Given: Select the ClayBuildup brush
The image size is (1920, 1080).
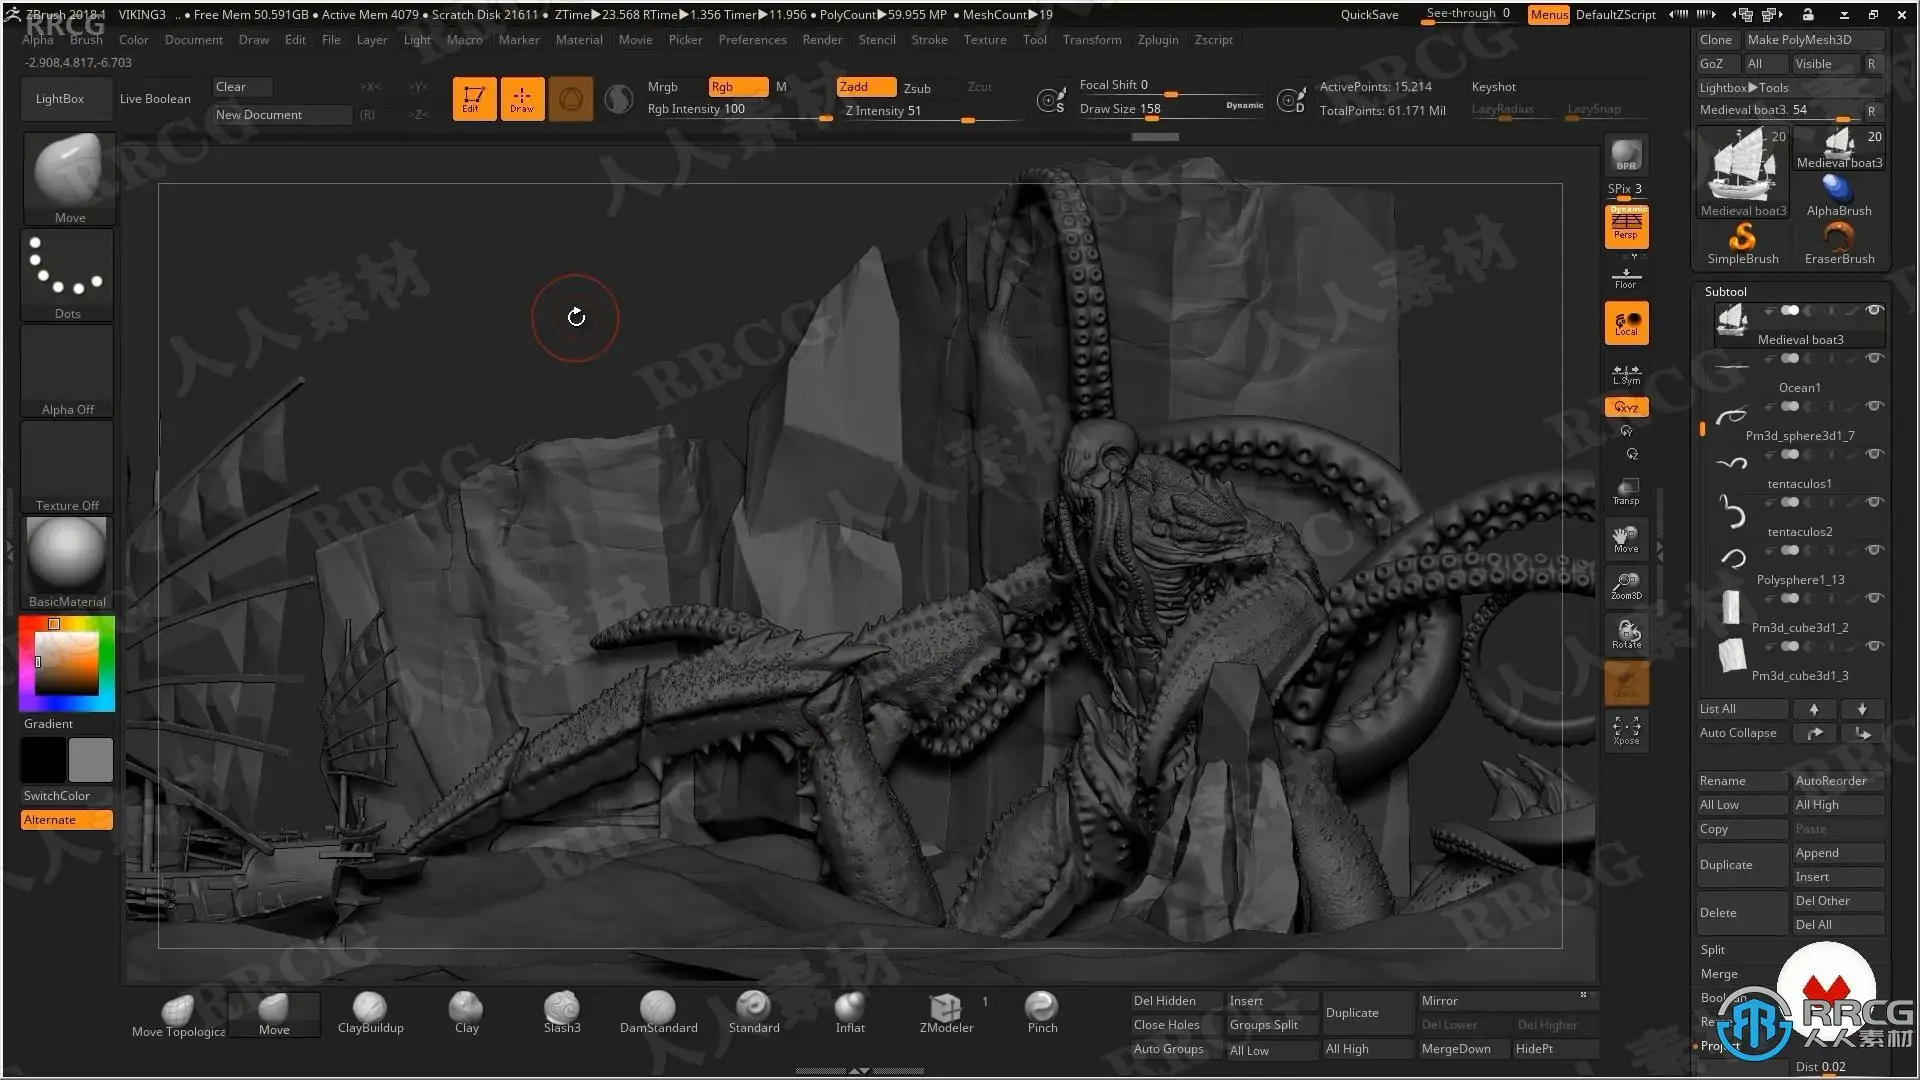Looking at the screenshot, I should 370,1014.
